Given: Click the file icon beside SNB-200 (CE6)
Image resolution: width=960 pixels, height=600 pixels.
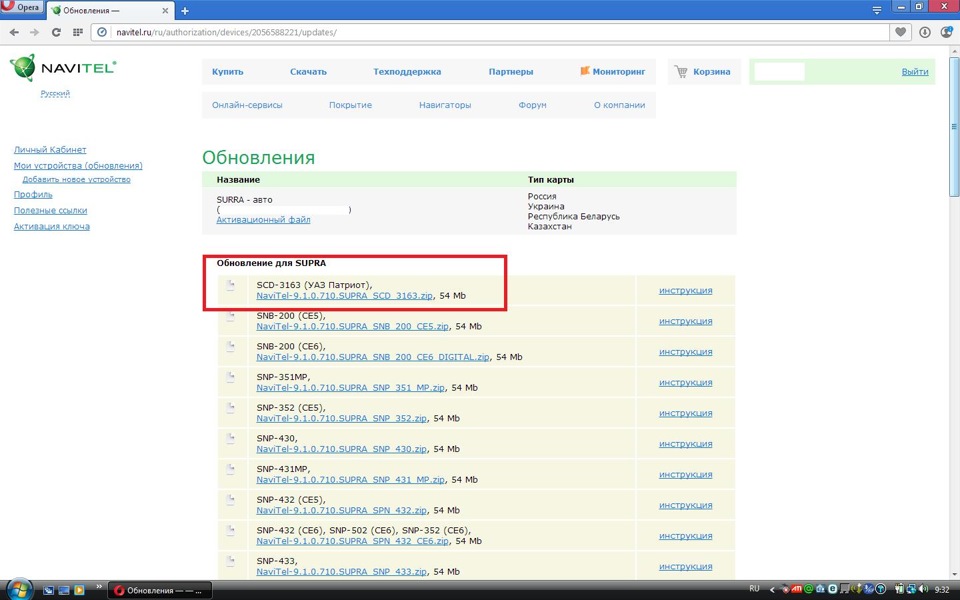Looking at the screenshot, I should click(230, 347).
